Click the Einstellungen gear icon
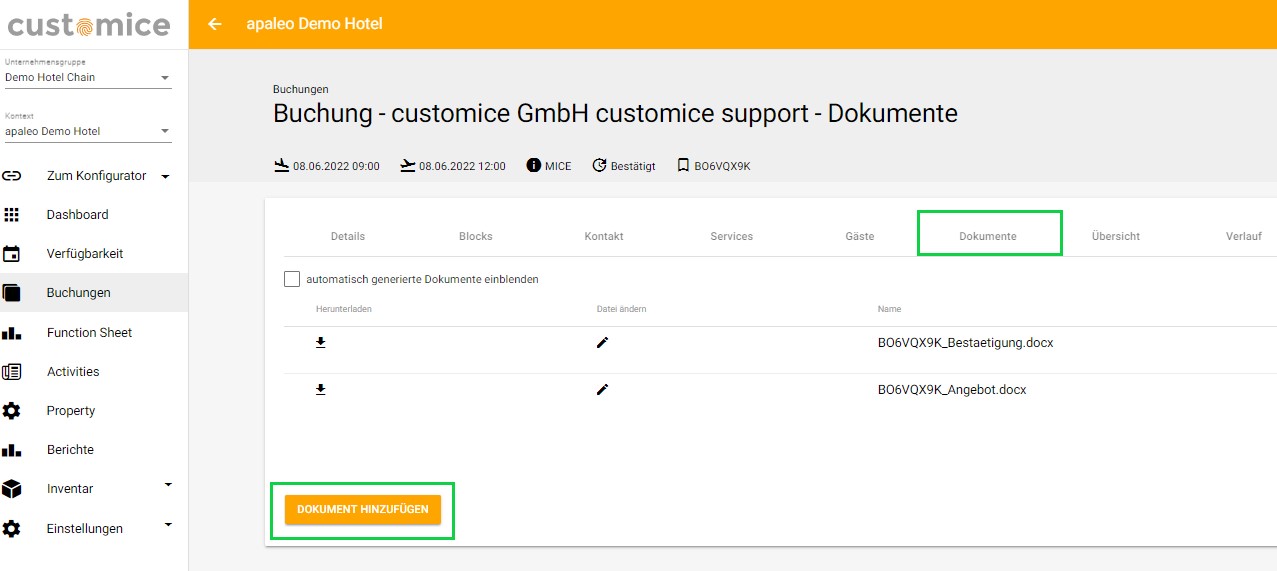1277x571 pixels. tap(12, 529)
